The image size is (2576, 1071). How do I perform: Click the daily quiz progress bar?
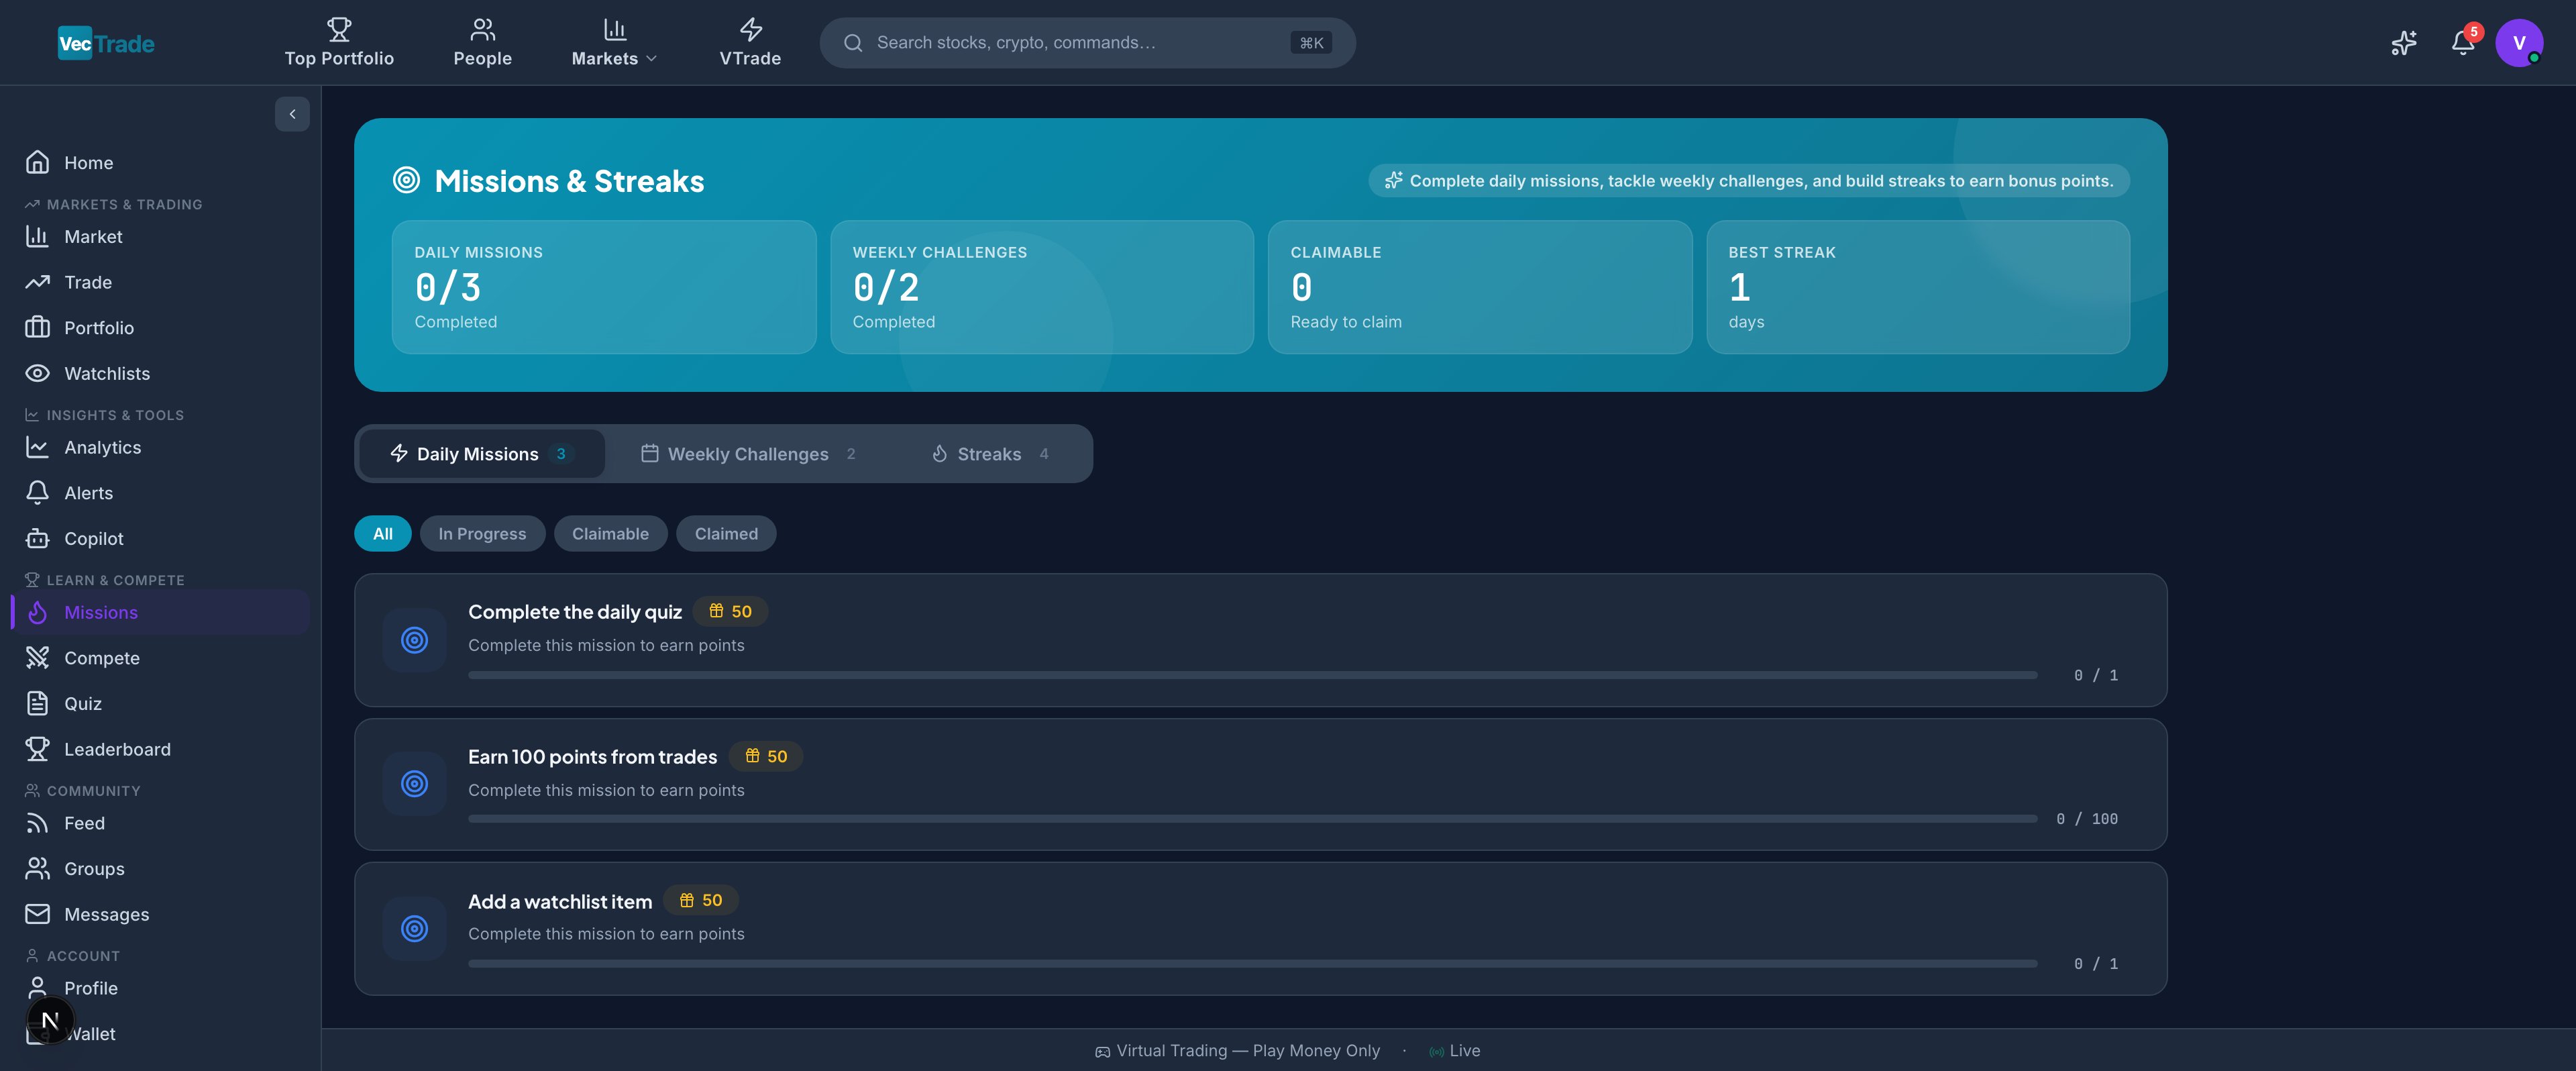click(x=1252, y=675)
